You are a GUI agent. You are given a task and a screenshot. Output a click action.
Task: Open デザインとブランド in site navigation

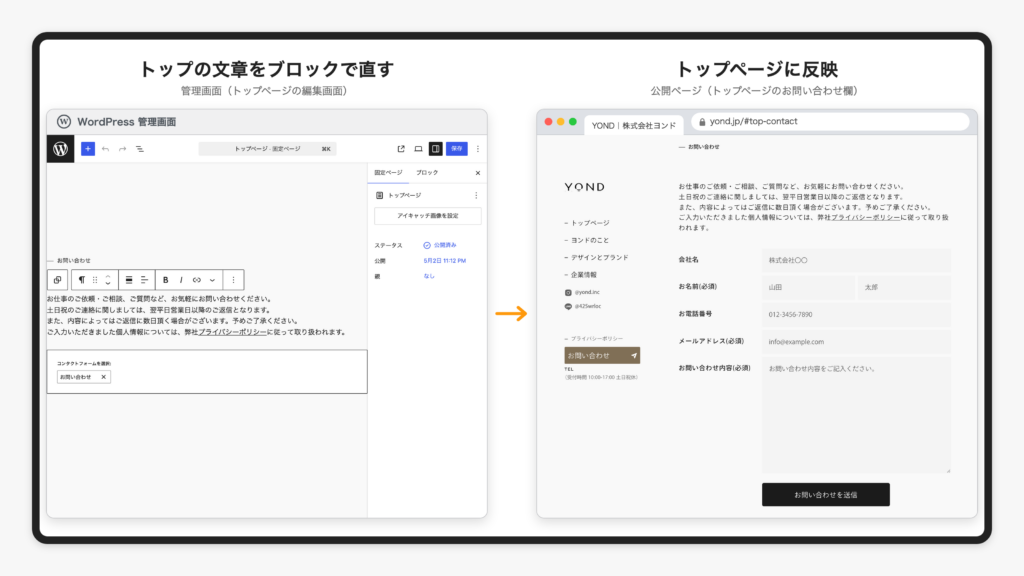pos(600,258)
